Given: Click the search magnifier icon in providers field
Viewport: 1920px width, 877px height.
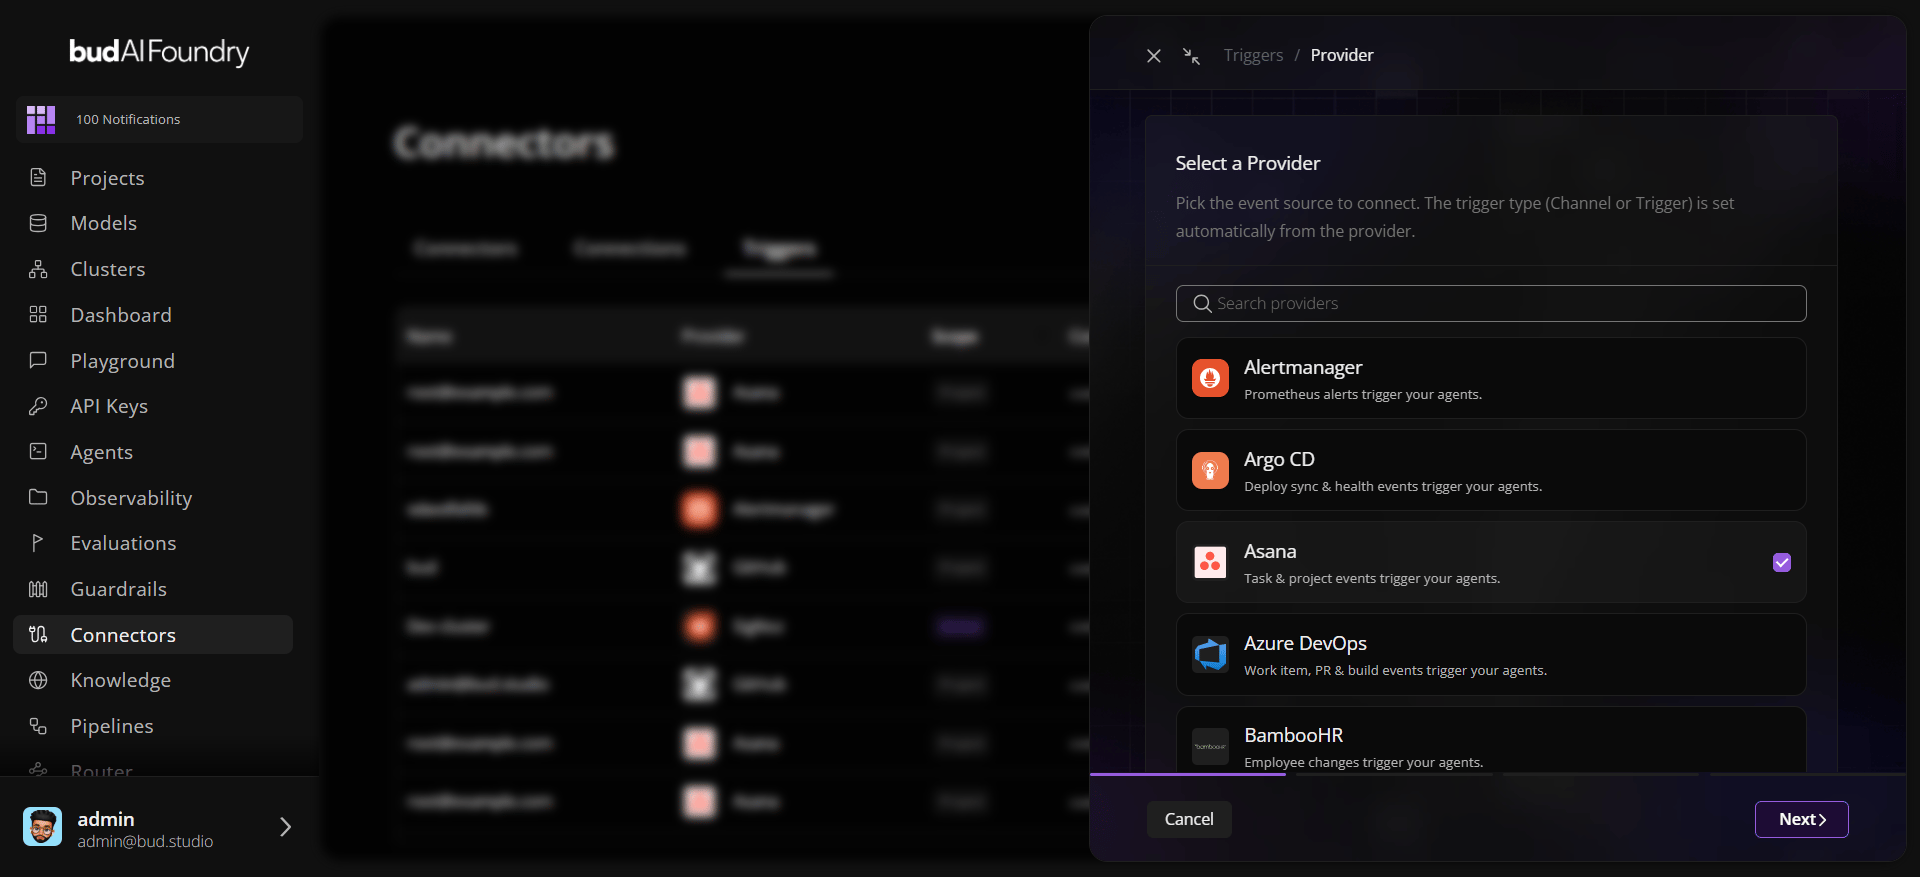Looking at the screenshot, I should click(x=1202, y=303).
